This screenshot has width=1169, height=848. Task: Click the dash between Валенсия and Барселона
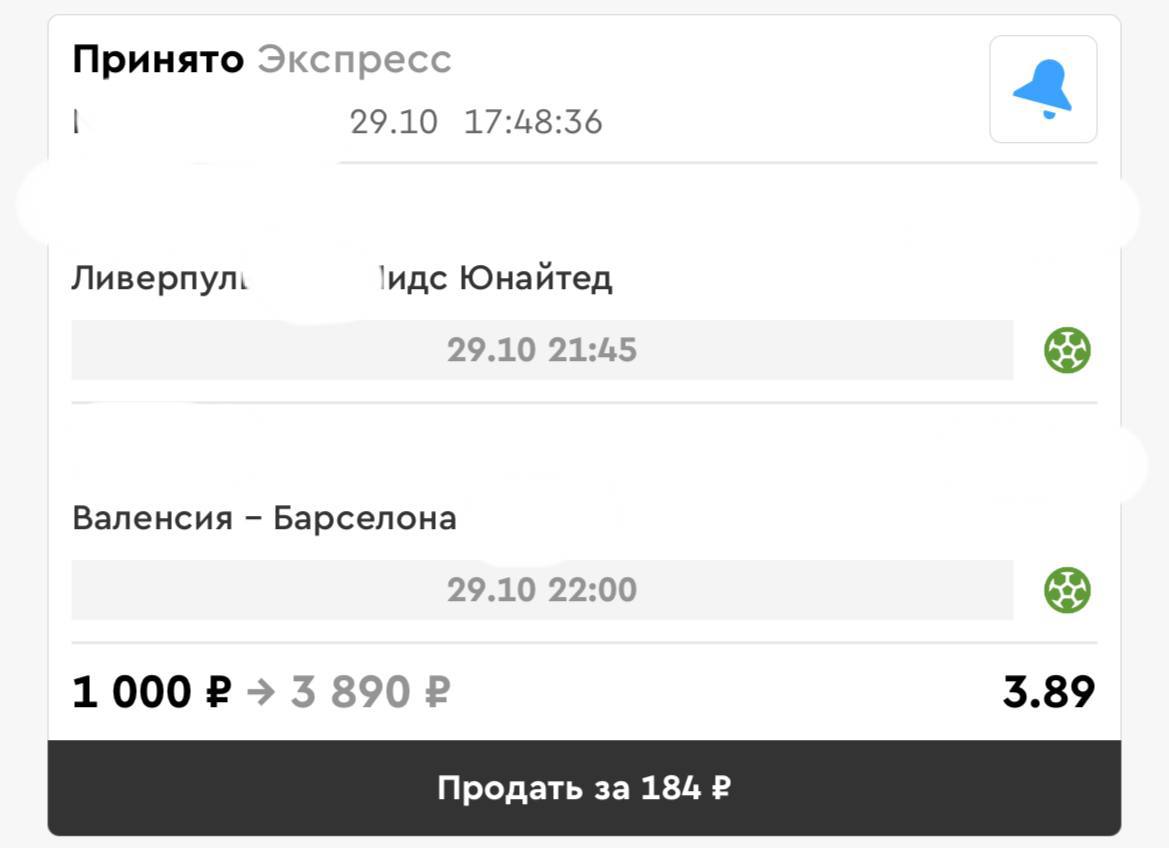pyautogui.click(x=253, y=519)
